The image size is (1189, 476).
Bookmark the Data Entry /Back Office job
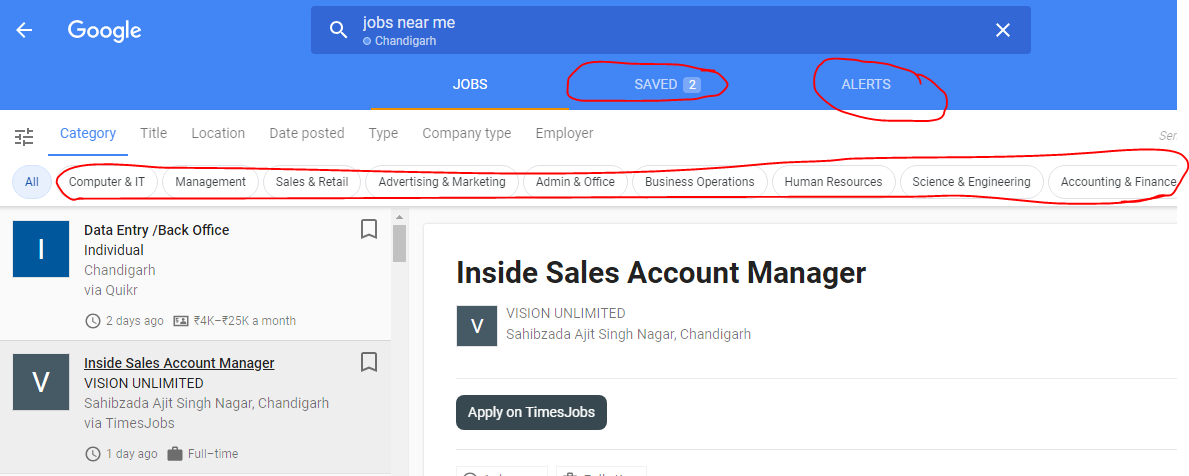tap(369, 230)
